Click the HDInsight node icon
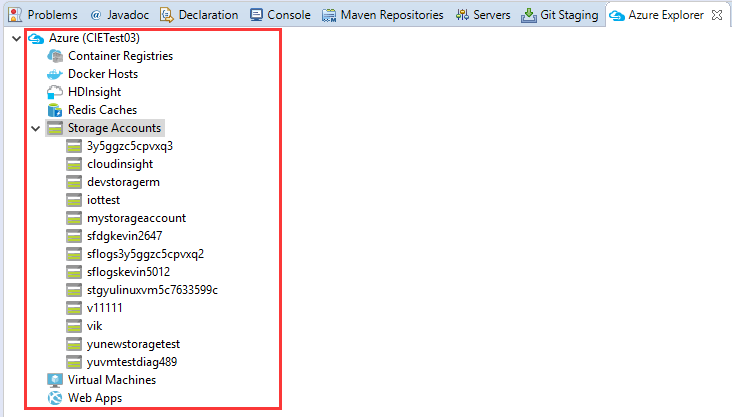 tap(55, 92)
